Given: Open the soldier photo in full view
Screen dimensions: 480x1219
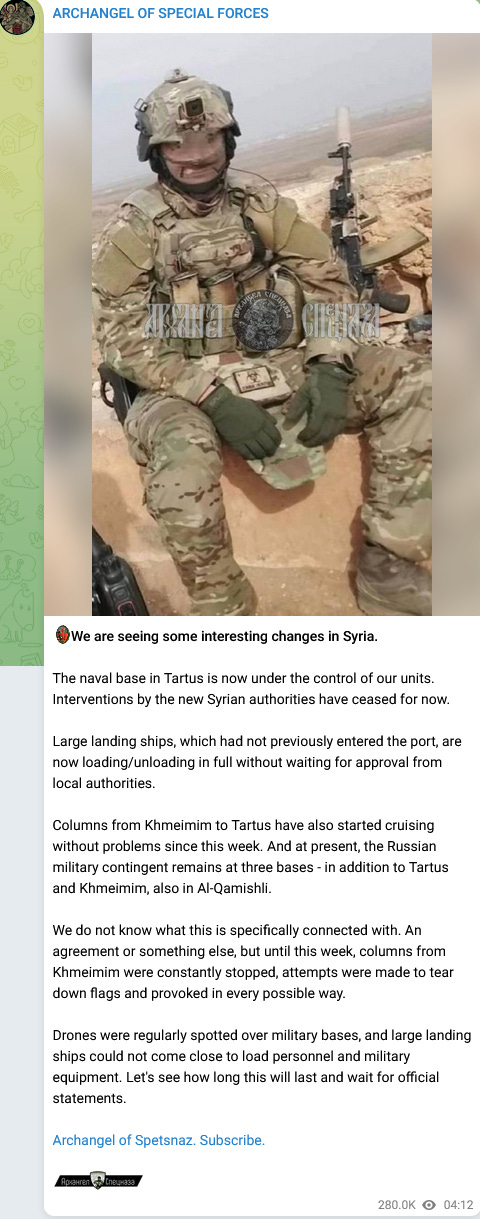Looking at the screenshot, I should pyautogui.click(x=262, y=323).
